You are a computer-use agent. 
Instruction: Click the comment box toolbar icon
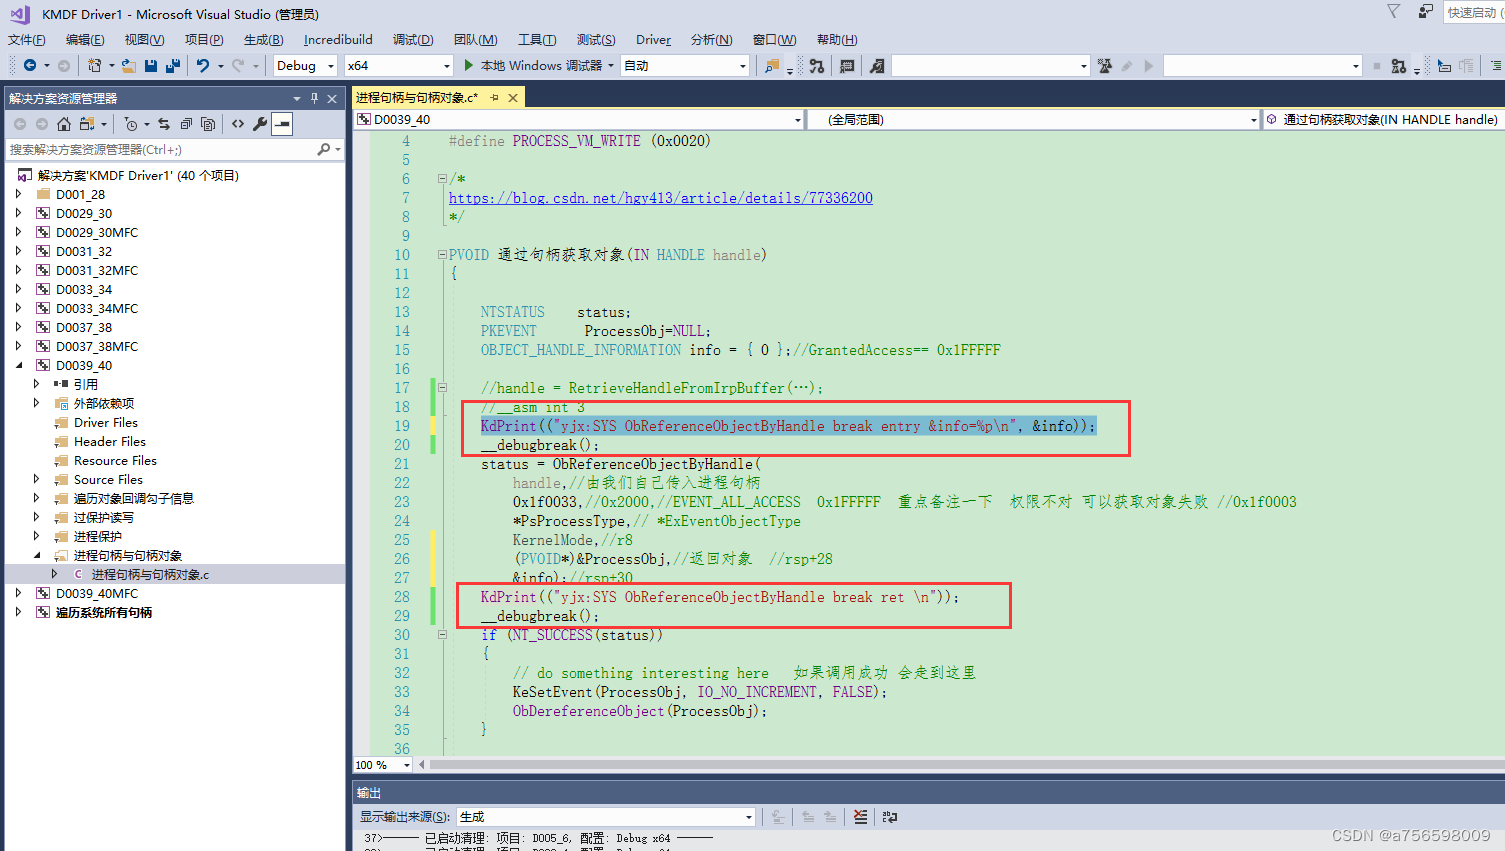click(847, 66)
